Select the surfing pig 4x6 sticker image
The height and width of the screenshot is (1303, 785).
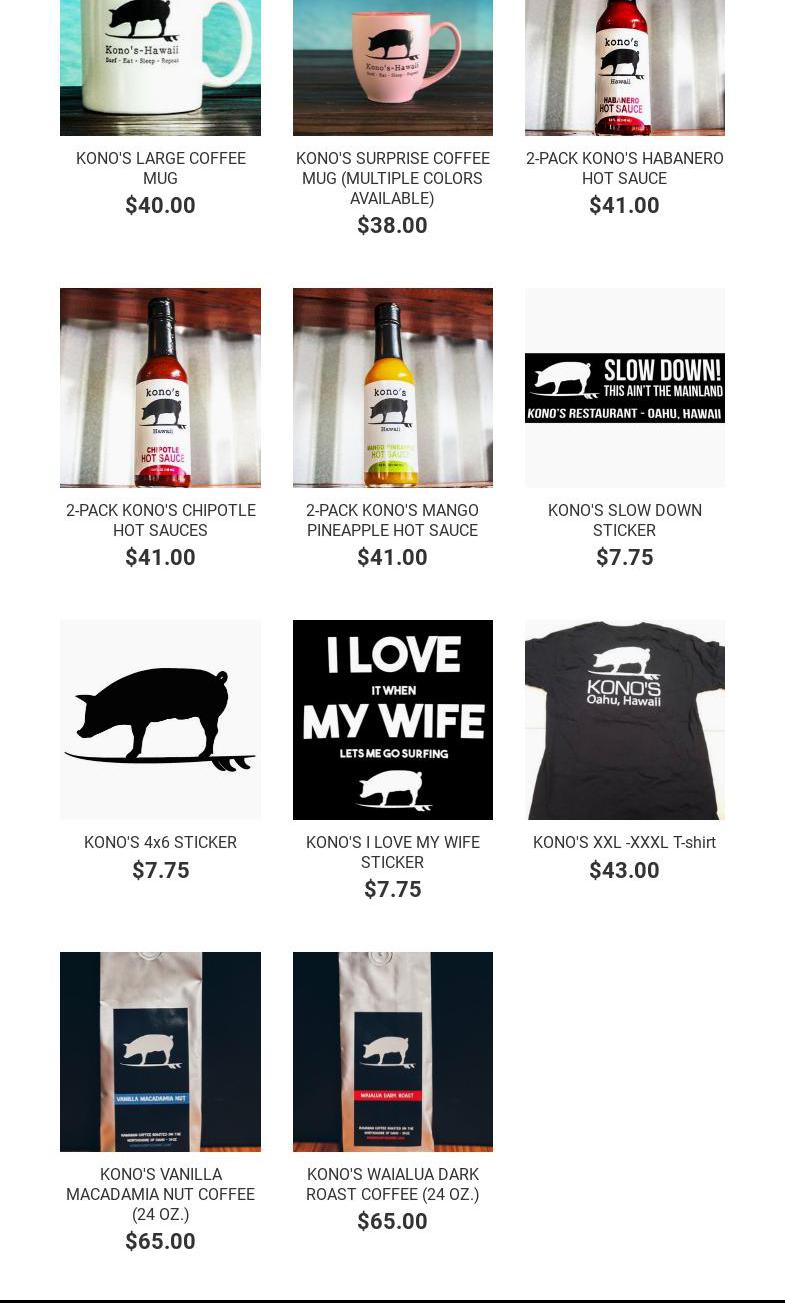coord(160,720)
